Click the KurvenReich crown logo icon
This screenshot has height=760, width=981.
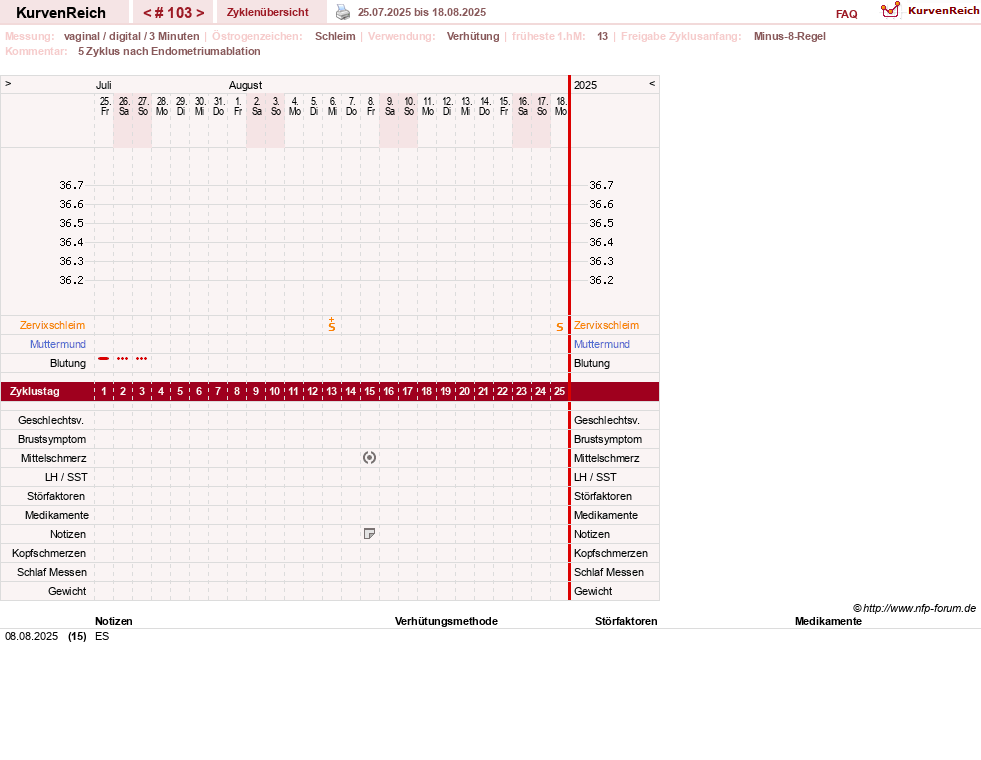pos(890,10)
